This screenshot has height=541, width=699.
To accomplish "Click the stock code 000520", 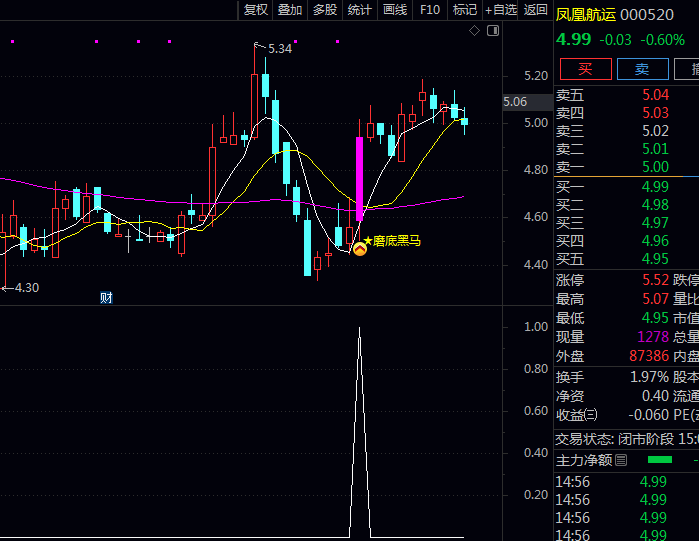I will [646, 15].
